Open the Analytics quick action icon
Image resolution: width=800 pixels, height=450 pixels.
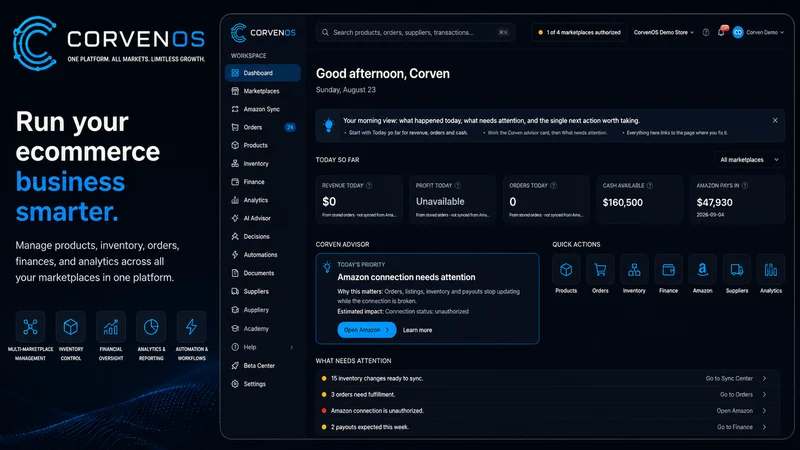pyautogui.click(x=771, y=269)
